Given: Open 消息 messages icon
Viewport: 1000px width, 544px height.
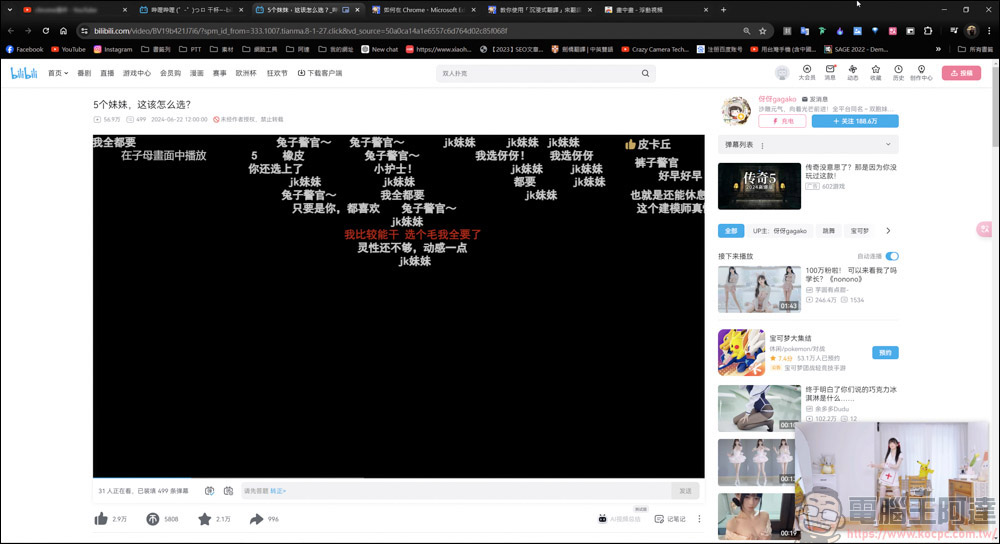Looking at the screenshot, I should (830, 73).
